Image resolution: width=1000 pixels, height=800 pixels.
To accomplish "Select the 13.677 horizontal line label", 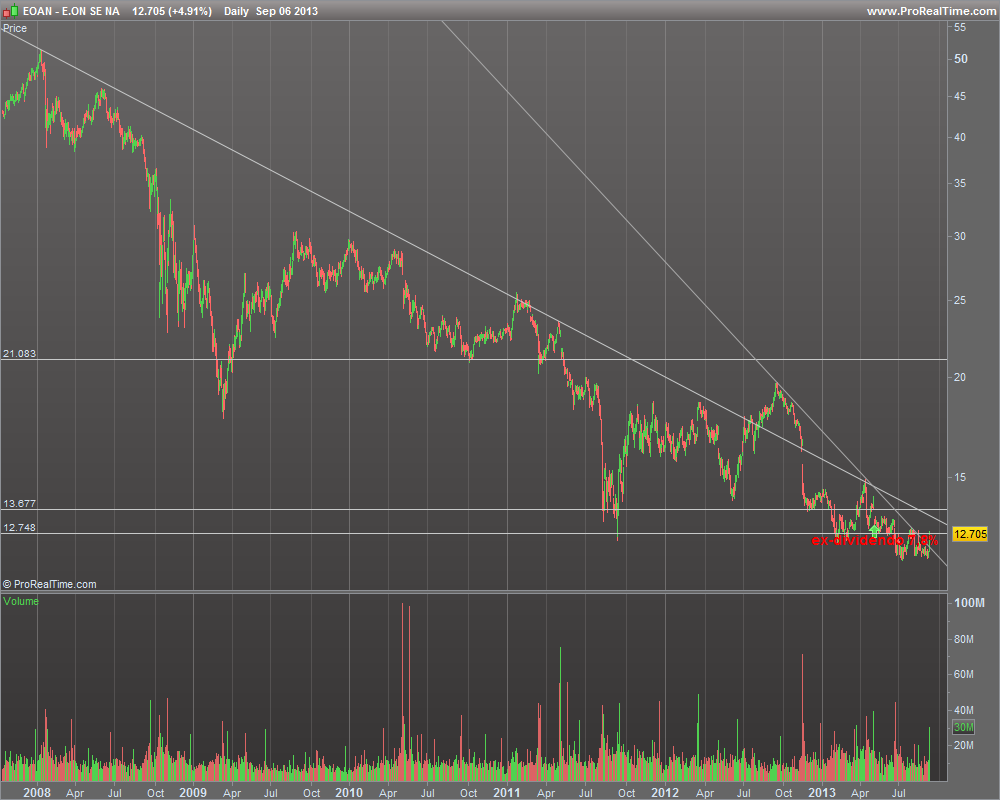I will 19,503.
